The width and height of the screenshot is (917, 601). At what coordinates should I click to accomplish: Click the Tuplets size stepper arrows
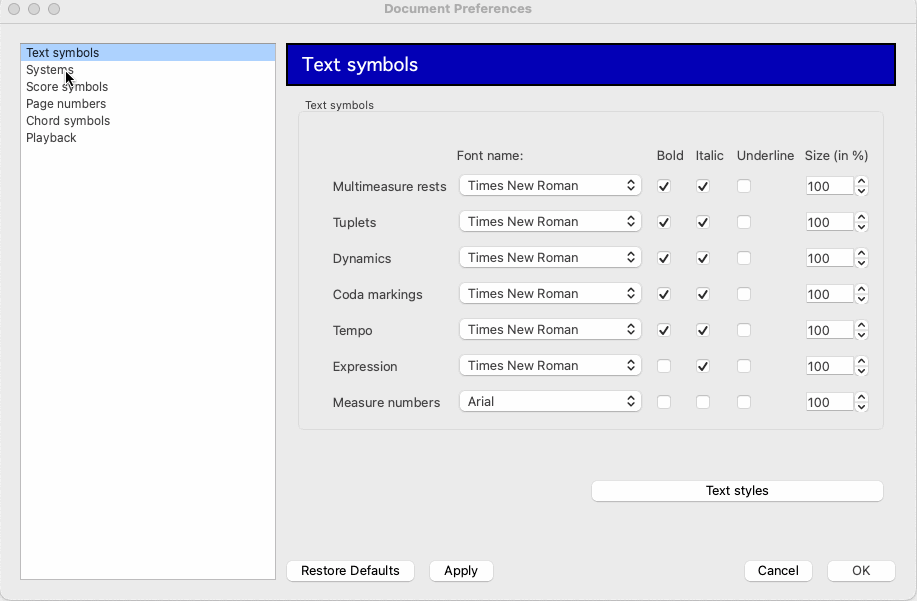click(x=861, y=222)
